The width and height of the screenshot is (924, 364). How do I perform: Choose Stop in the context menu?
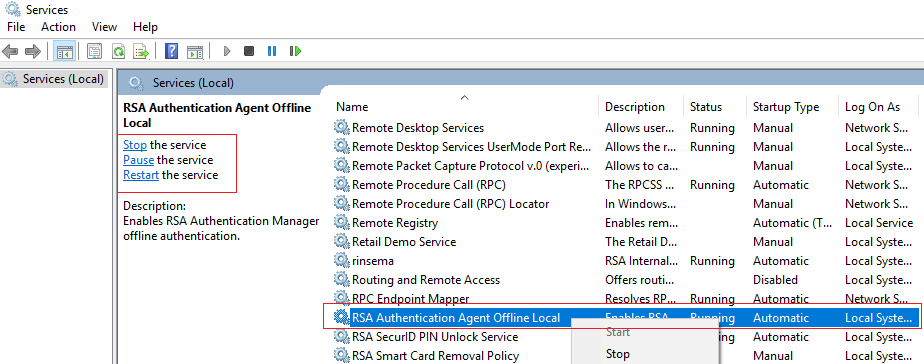point(618,354)
